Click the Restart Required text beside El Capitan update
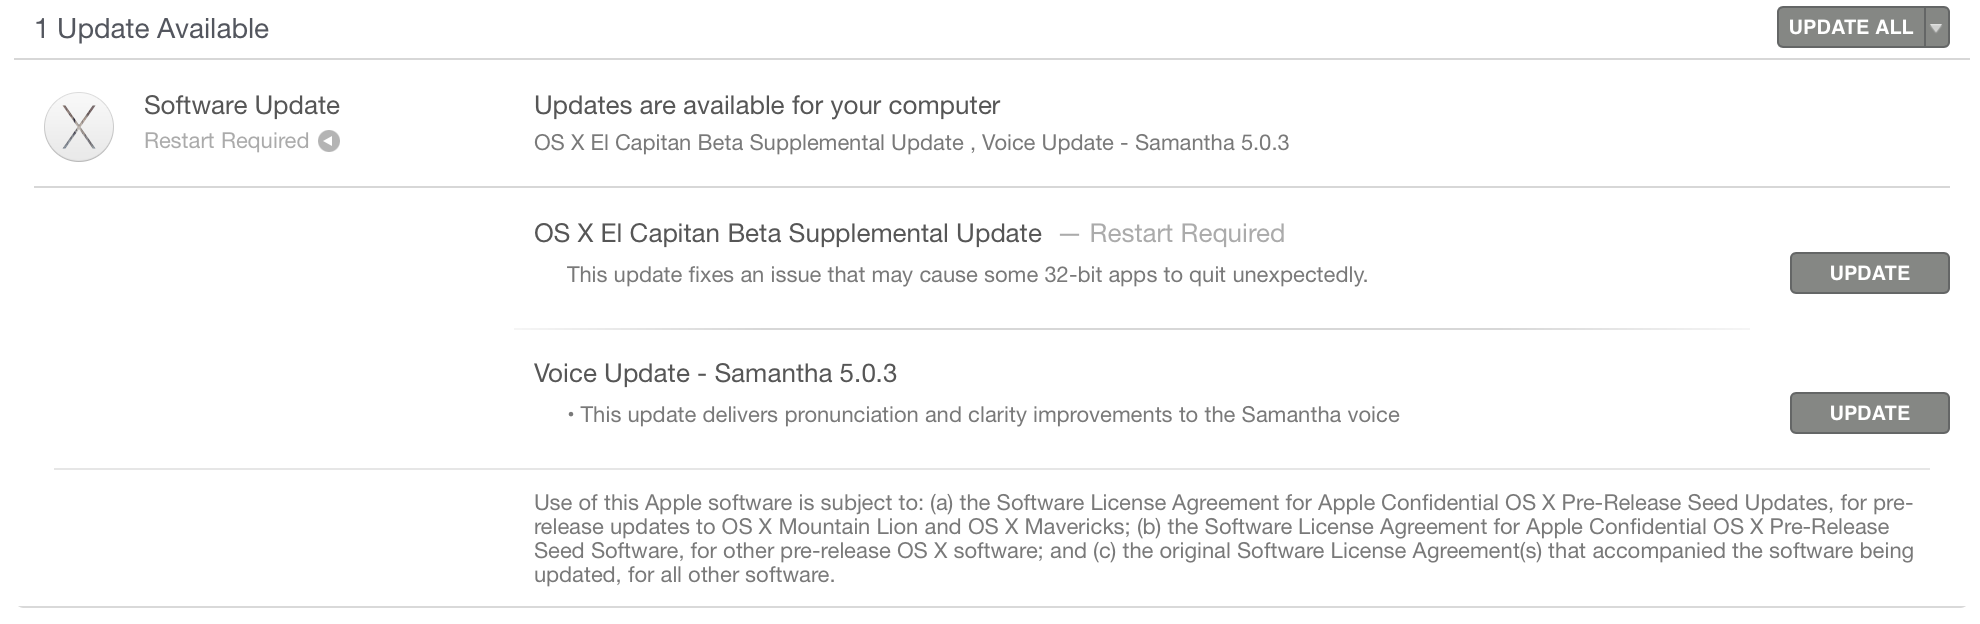 point(1186,233)
